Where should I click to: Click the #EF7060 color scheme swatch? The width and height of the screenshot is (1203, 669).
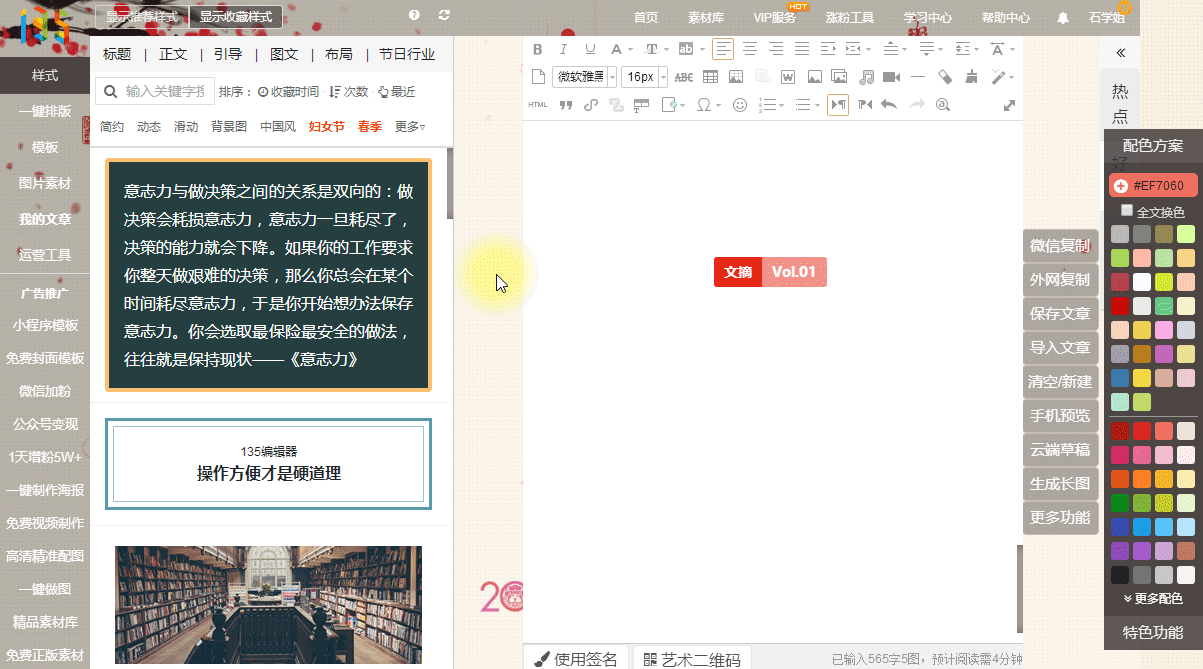pyautogui.click(x=1152, y=186)
